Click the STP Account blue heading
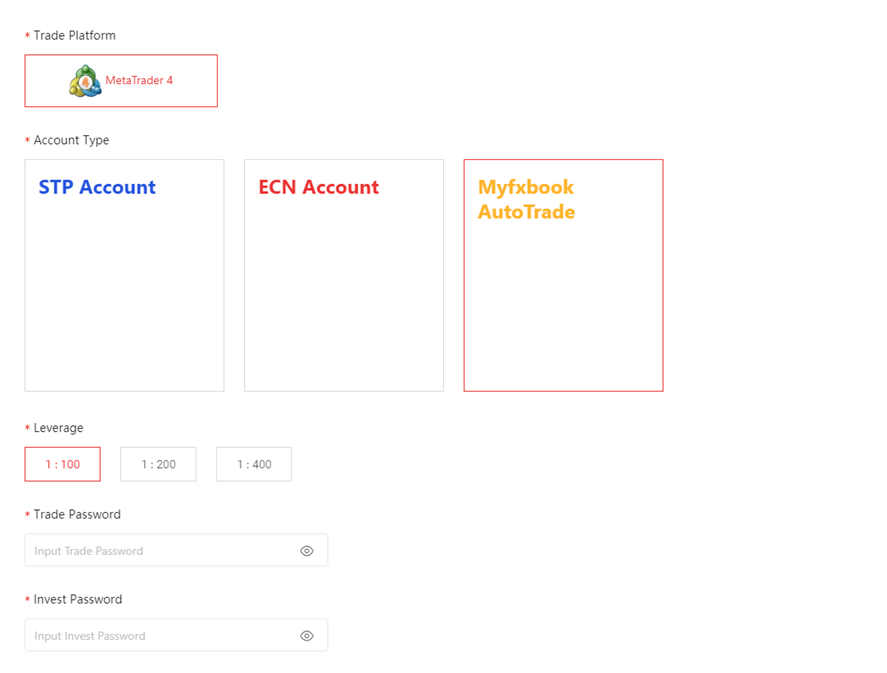 coord(97,187)
